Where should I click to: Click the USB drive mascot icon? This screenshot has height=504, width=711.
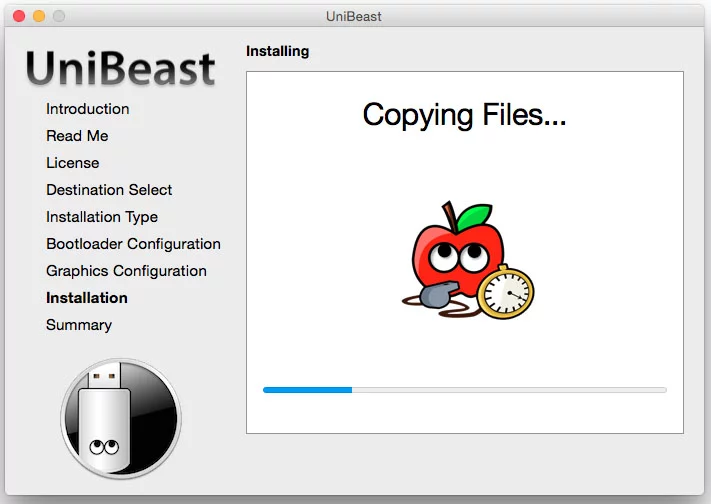tap(120, 418)
